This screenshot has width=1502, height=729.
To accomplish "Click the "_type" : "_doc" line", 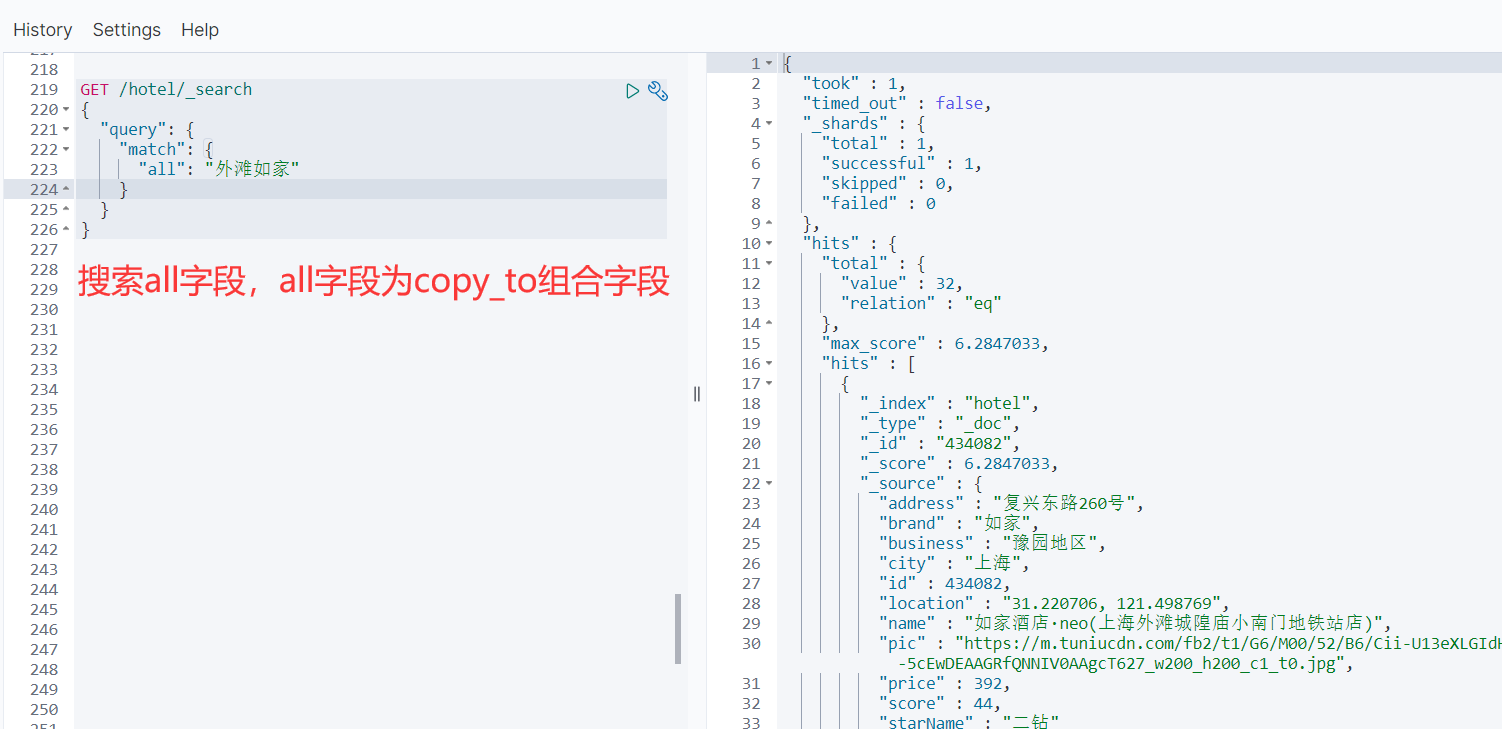I will click(940, 424).
